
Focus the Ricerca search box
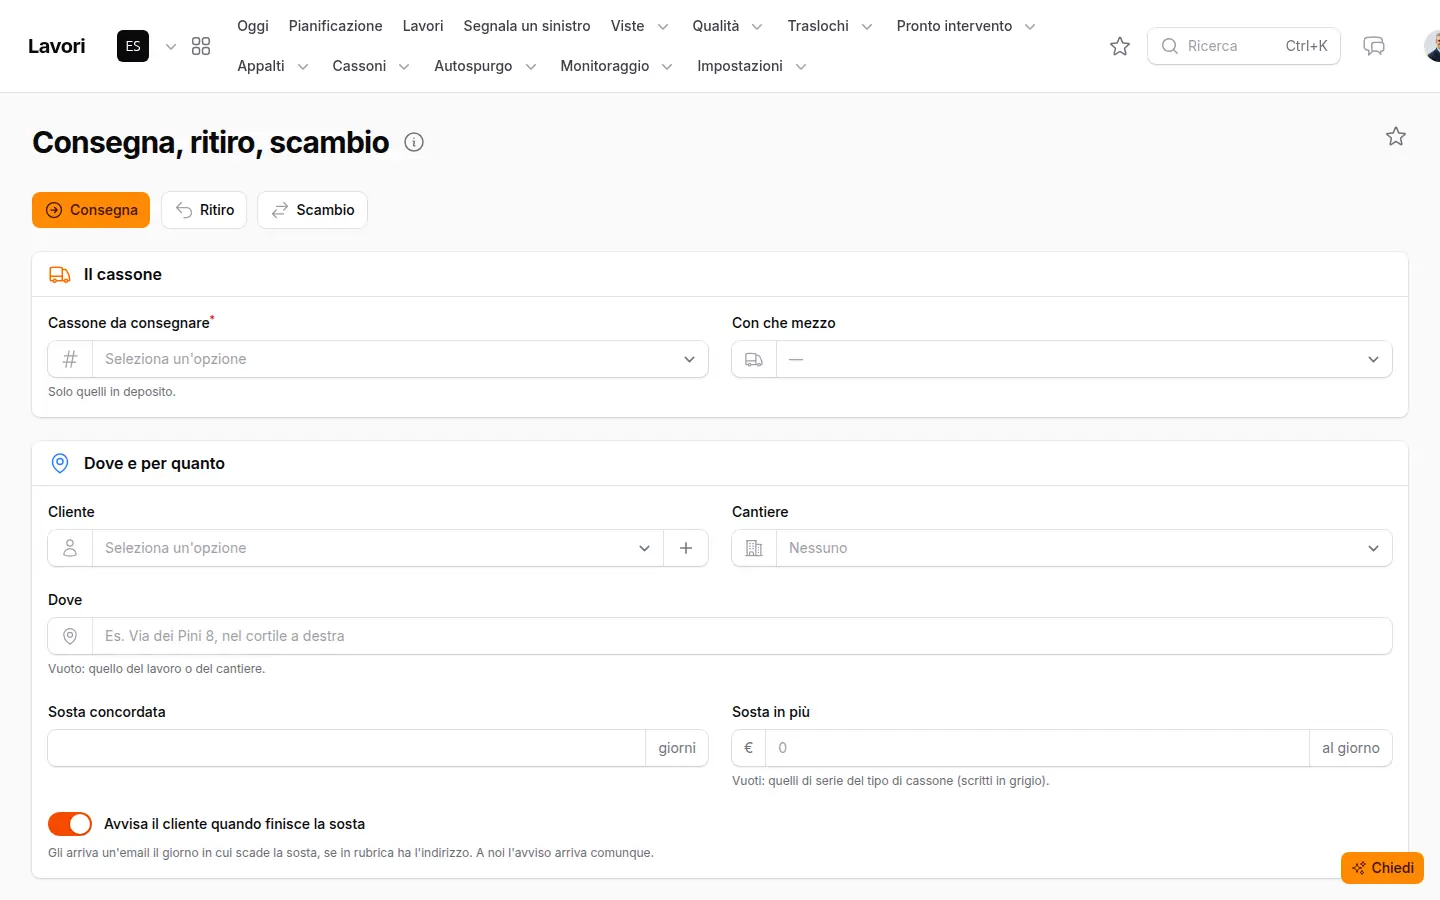[1244, 46]
